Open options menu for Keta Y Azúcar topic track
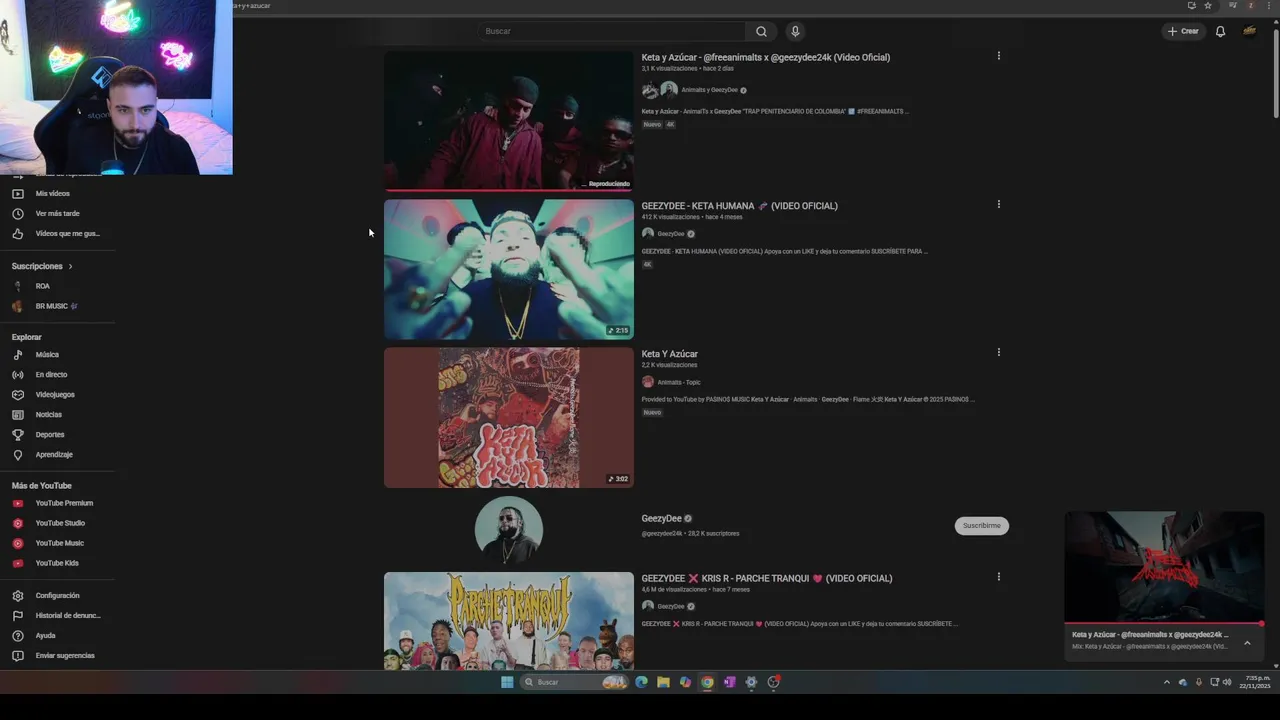1280x720 pixels. [998, 352]
